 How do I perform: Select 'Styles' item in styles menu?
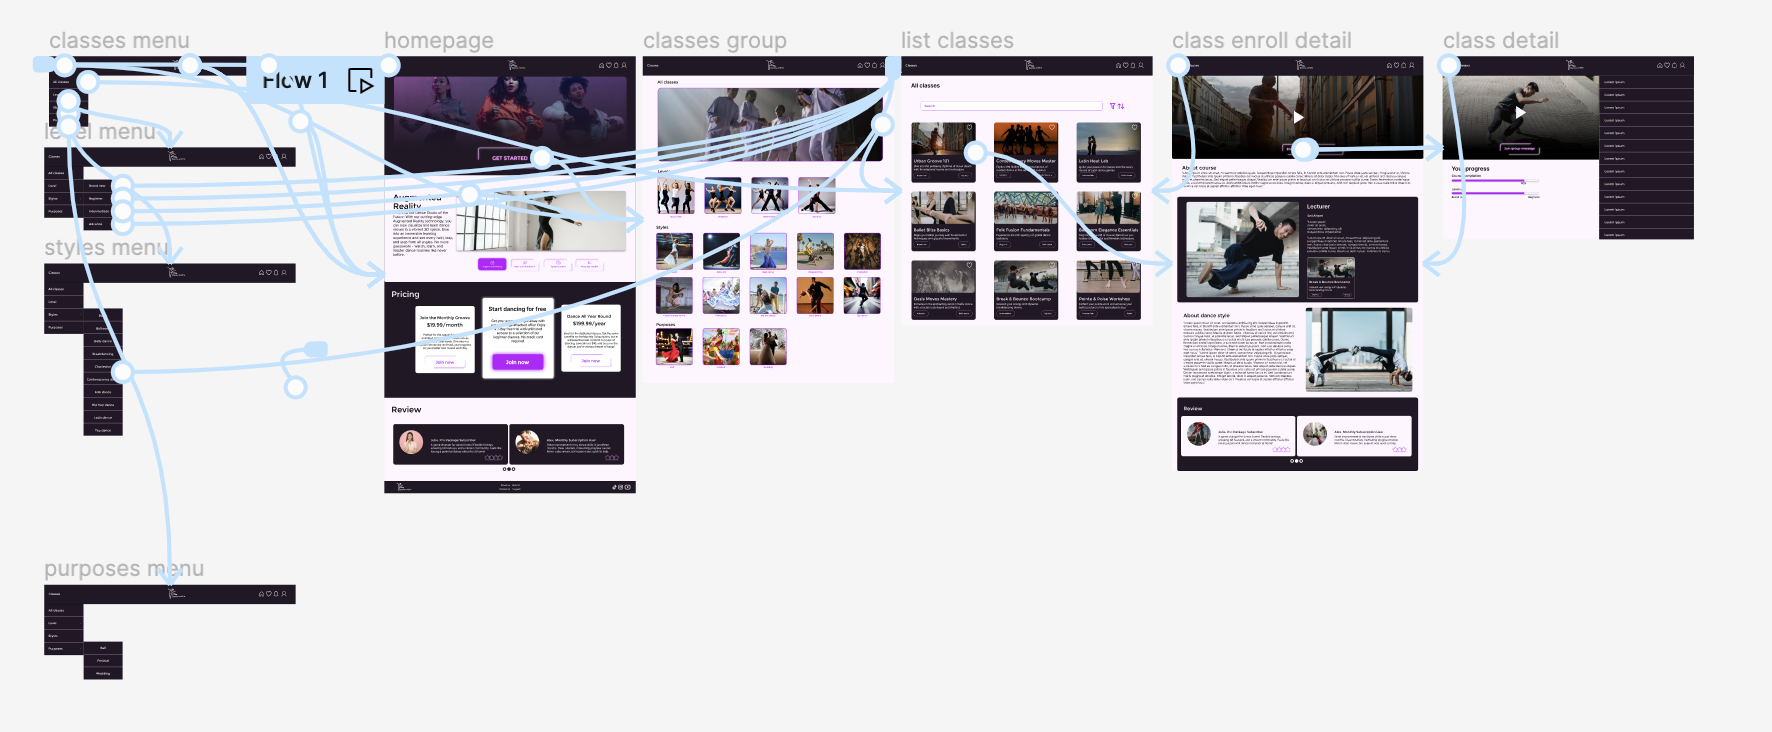[x=63, y=314]
